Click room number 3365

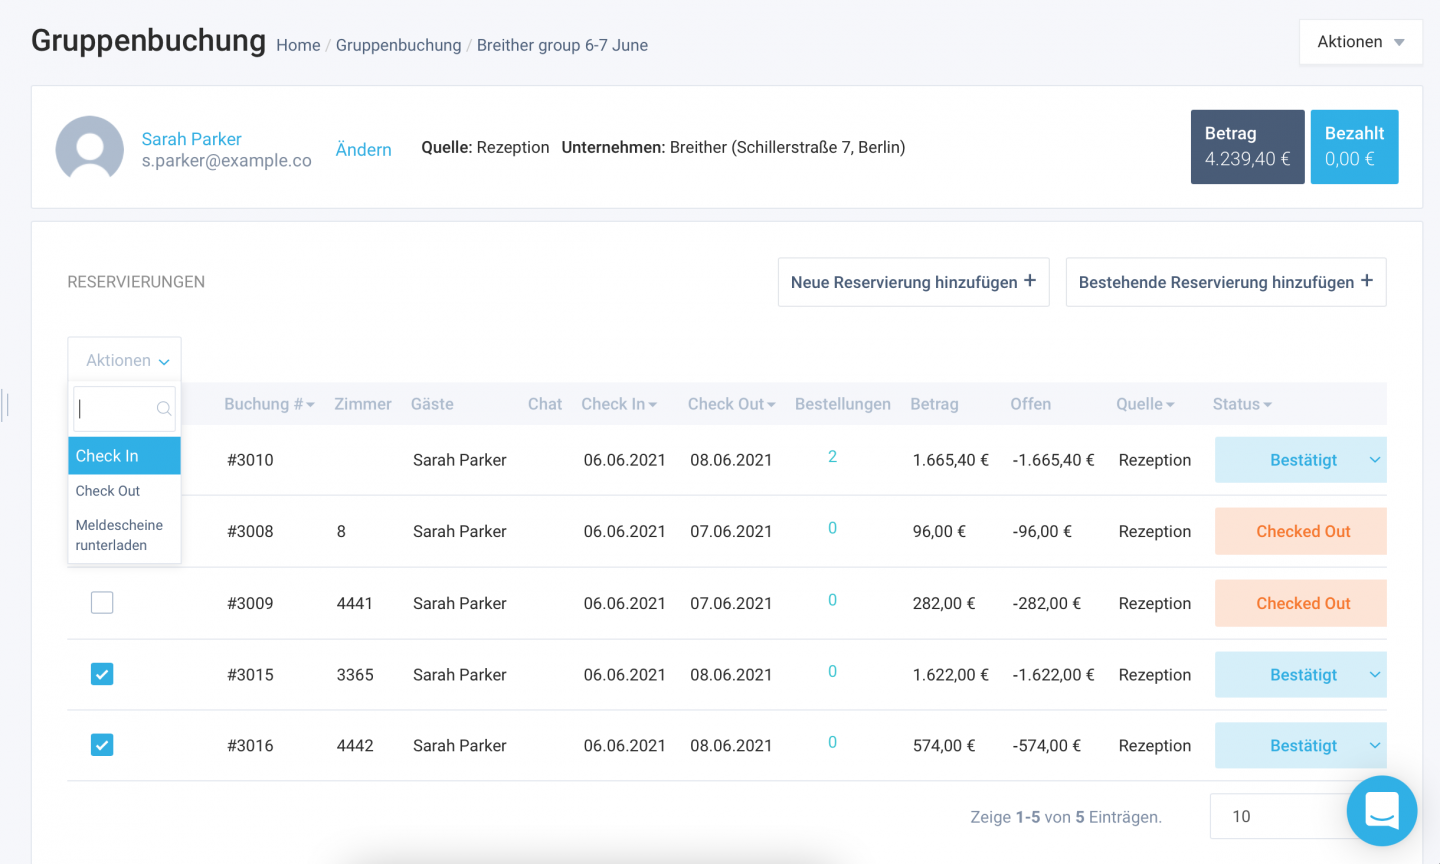click(355, 675)
